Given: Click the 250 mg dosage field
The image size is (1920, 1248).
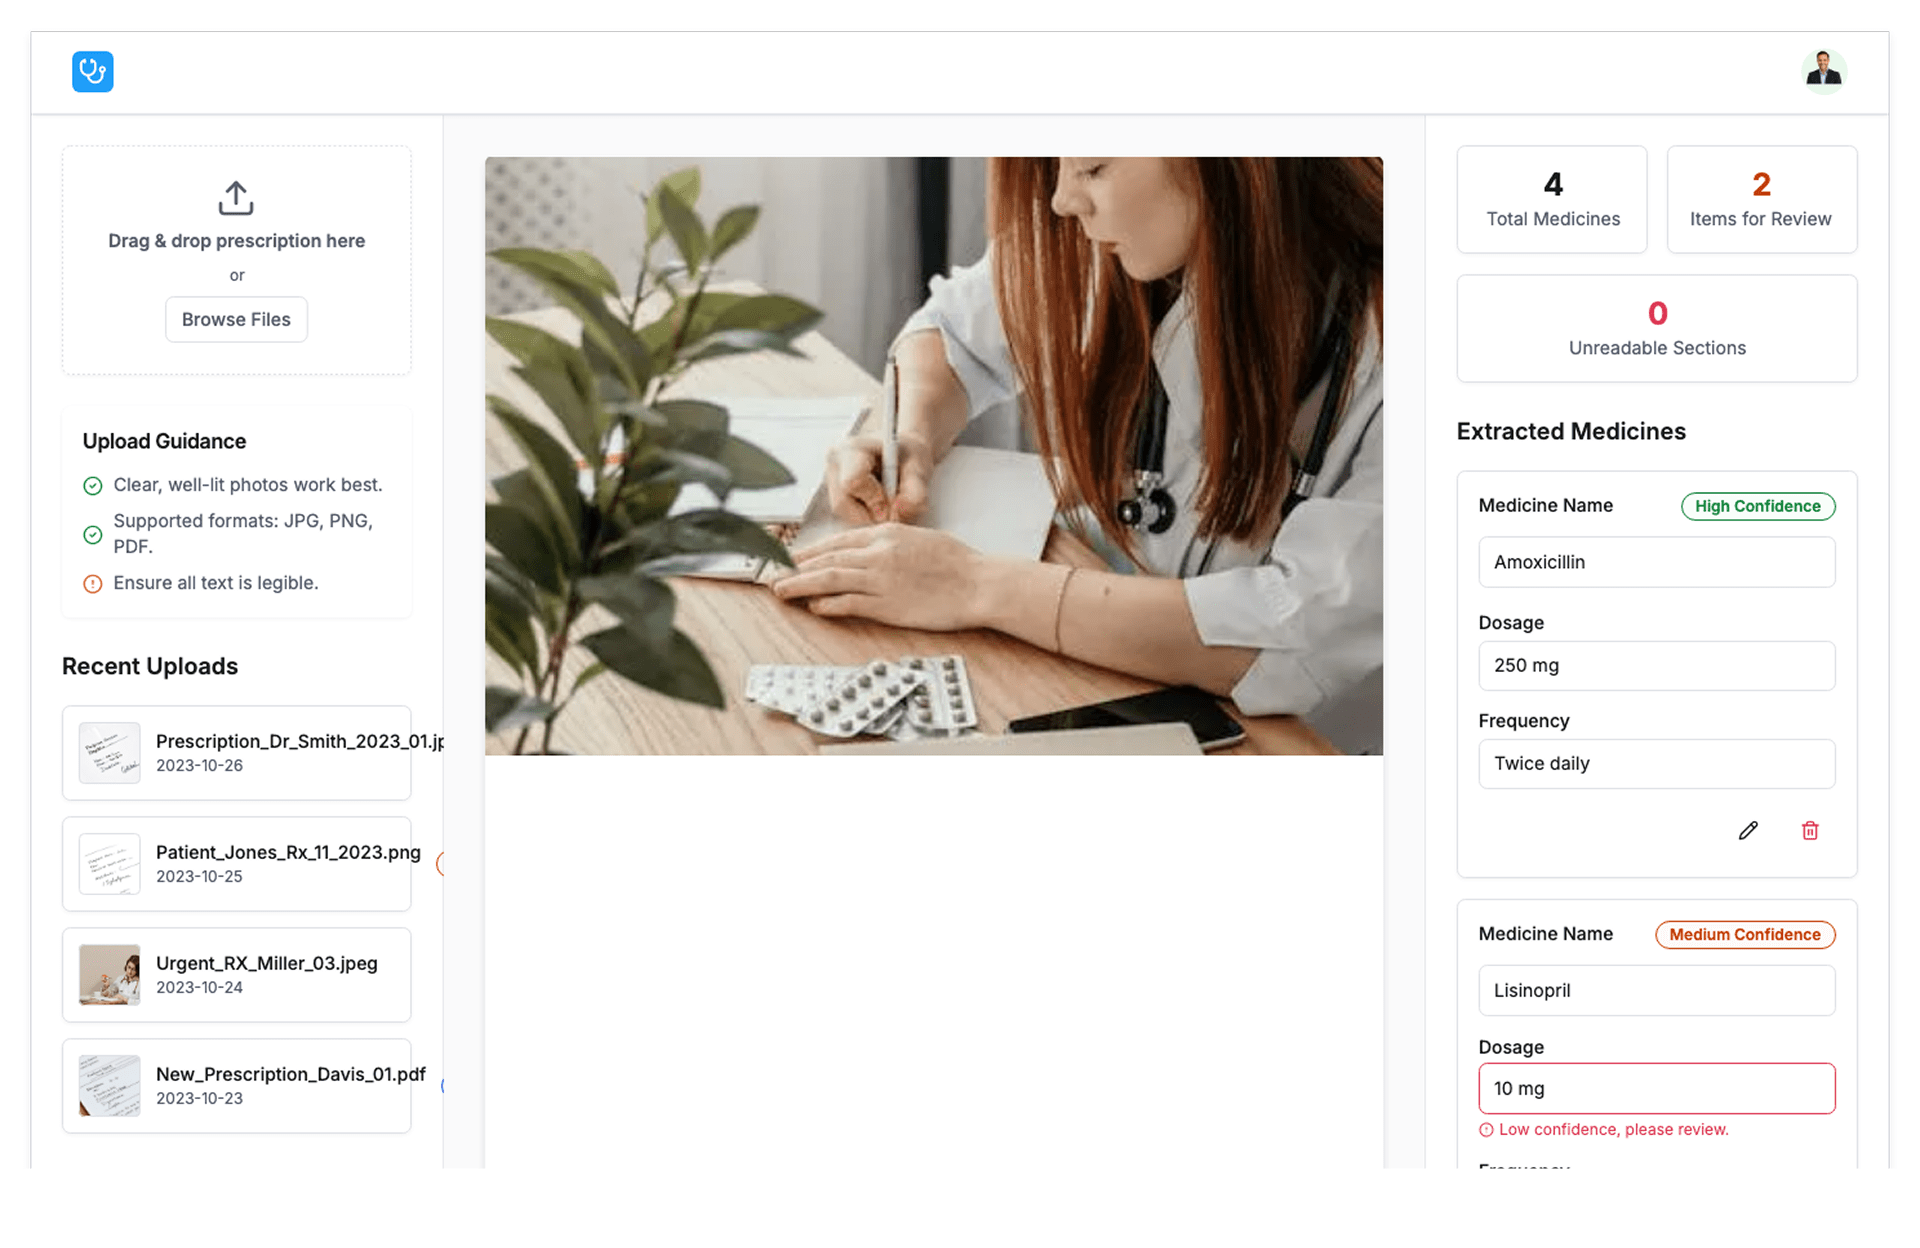Looking at the screenshot, I should [1657, 666].
